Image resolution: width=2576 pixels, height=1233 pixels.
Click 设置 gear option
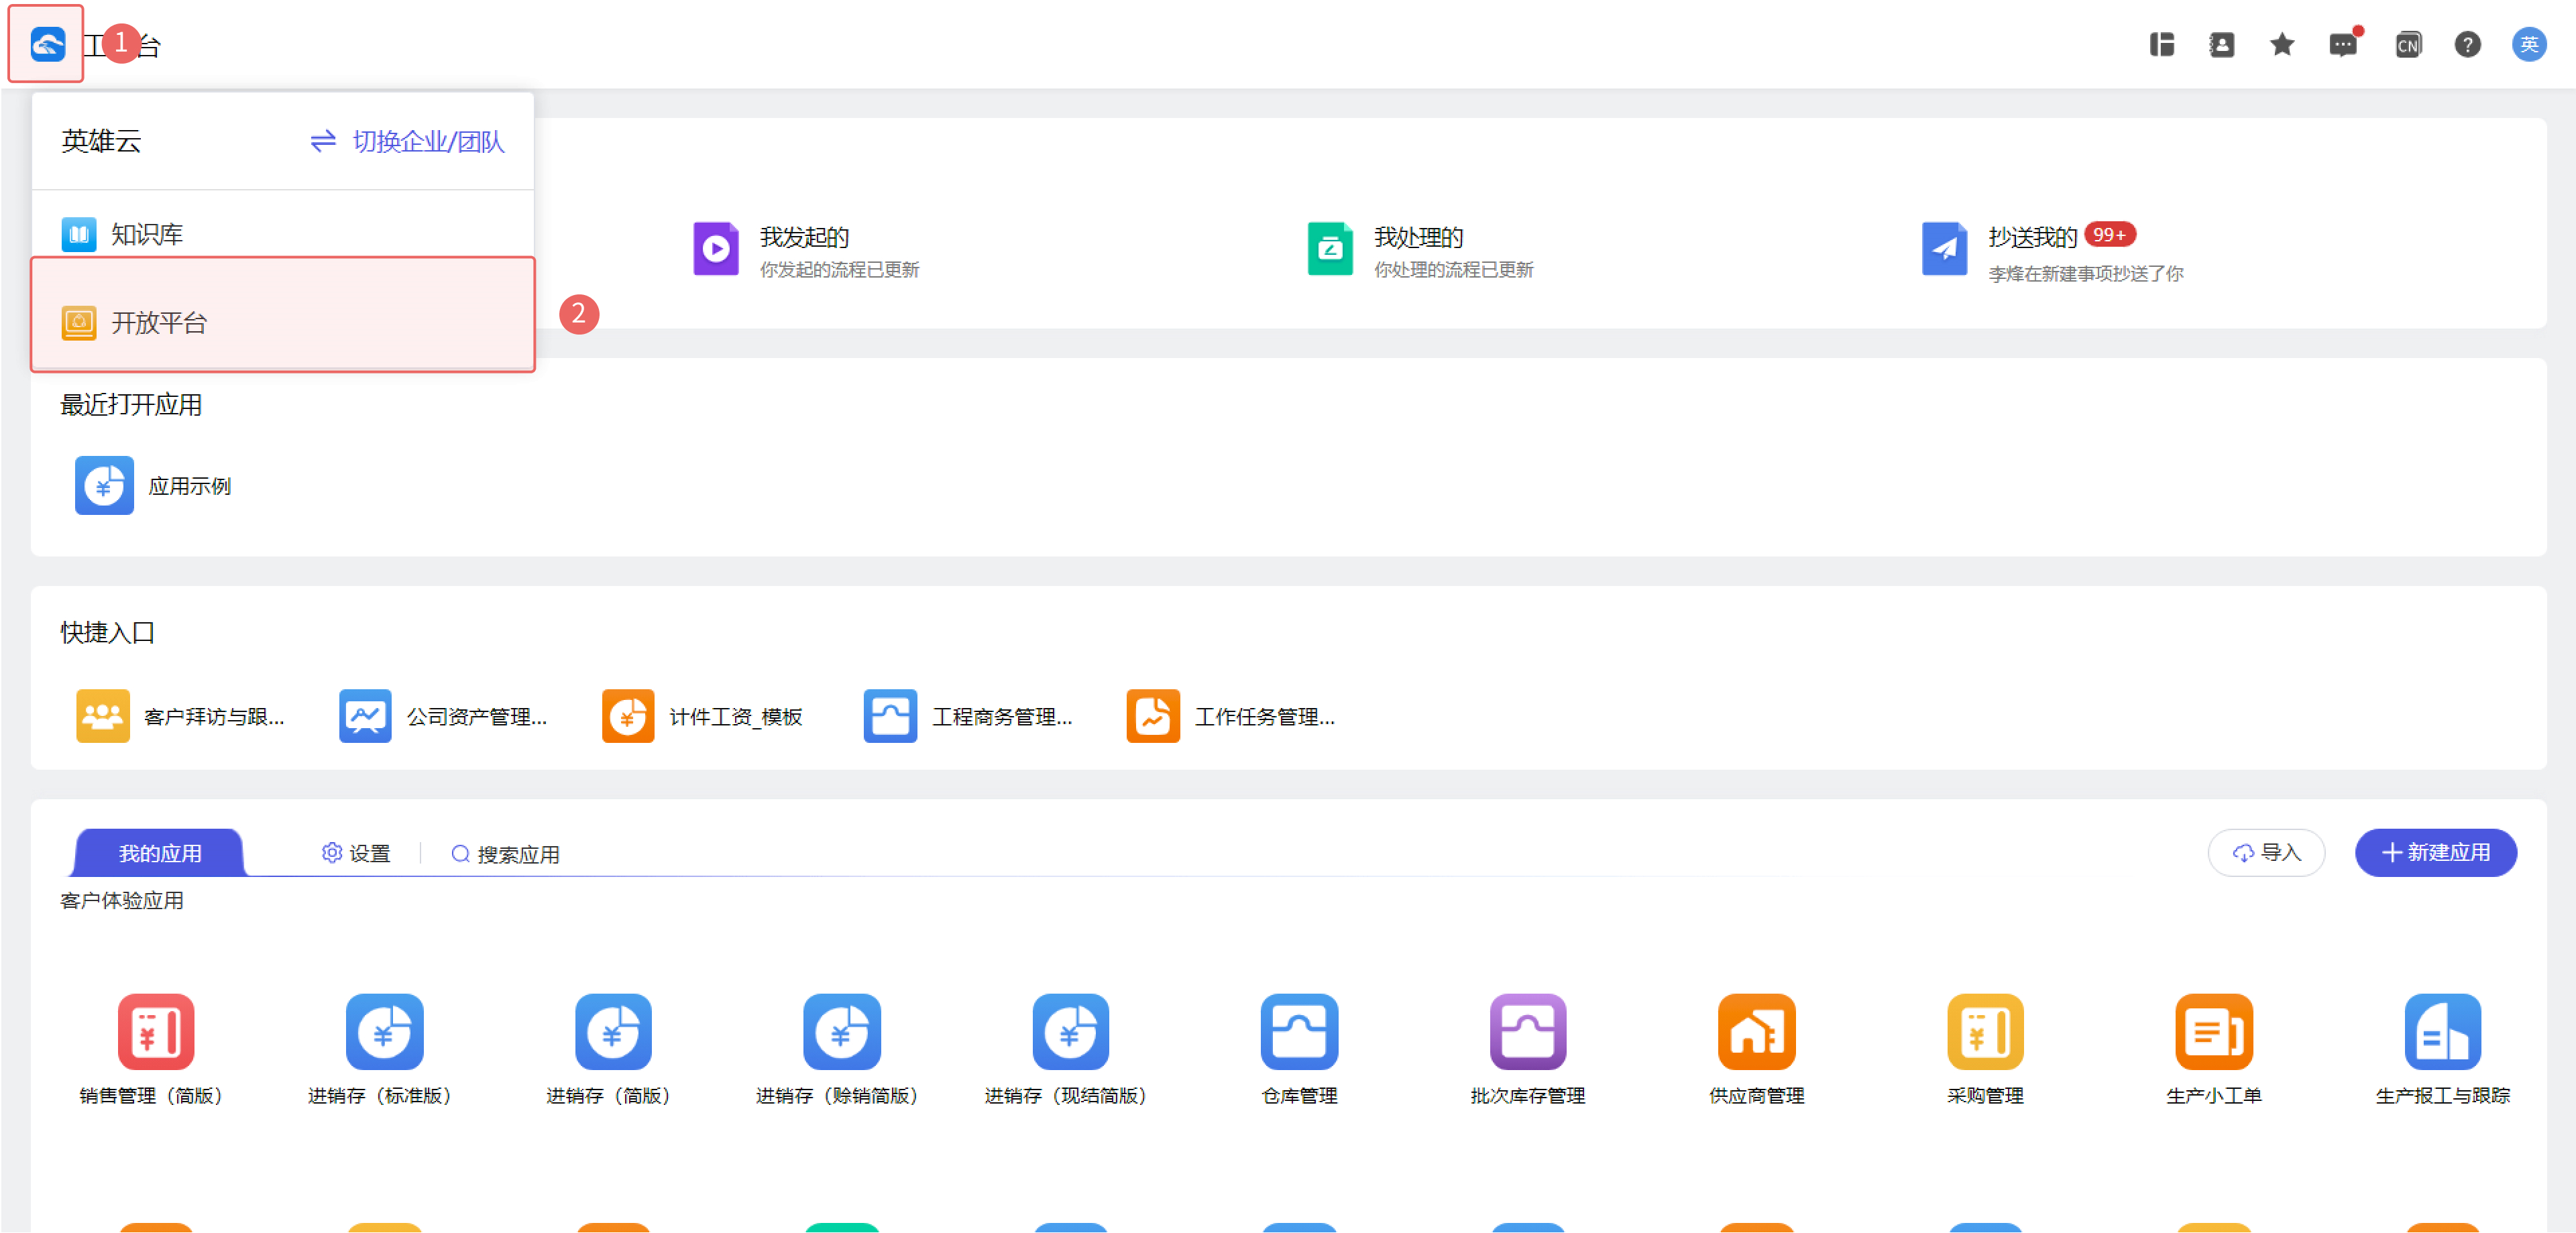click(356, 853)
